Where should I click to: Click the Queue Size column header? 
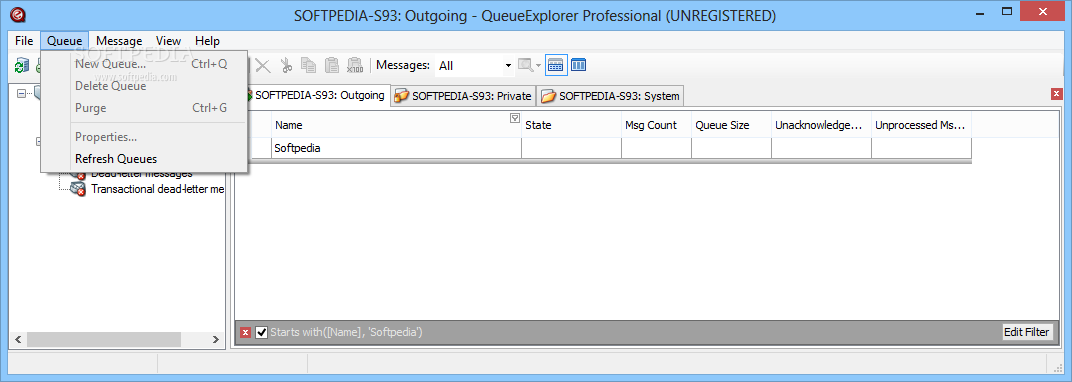coord(732,125)
